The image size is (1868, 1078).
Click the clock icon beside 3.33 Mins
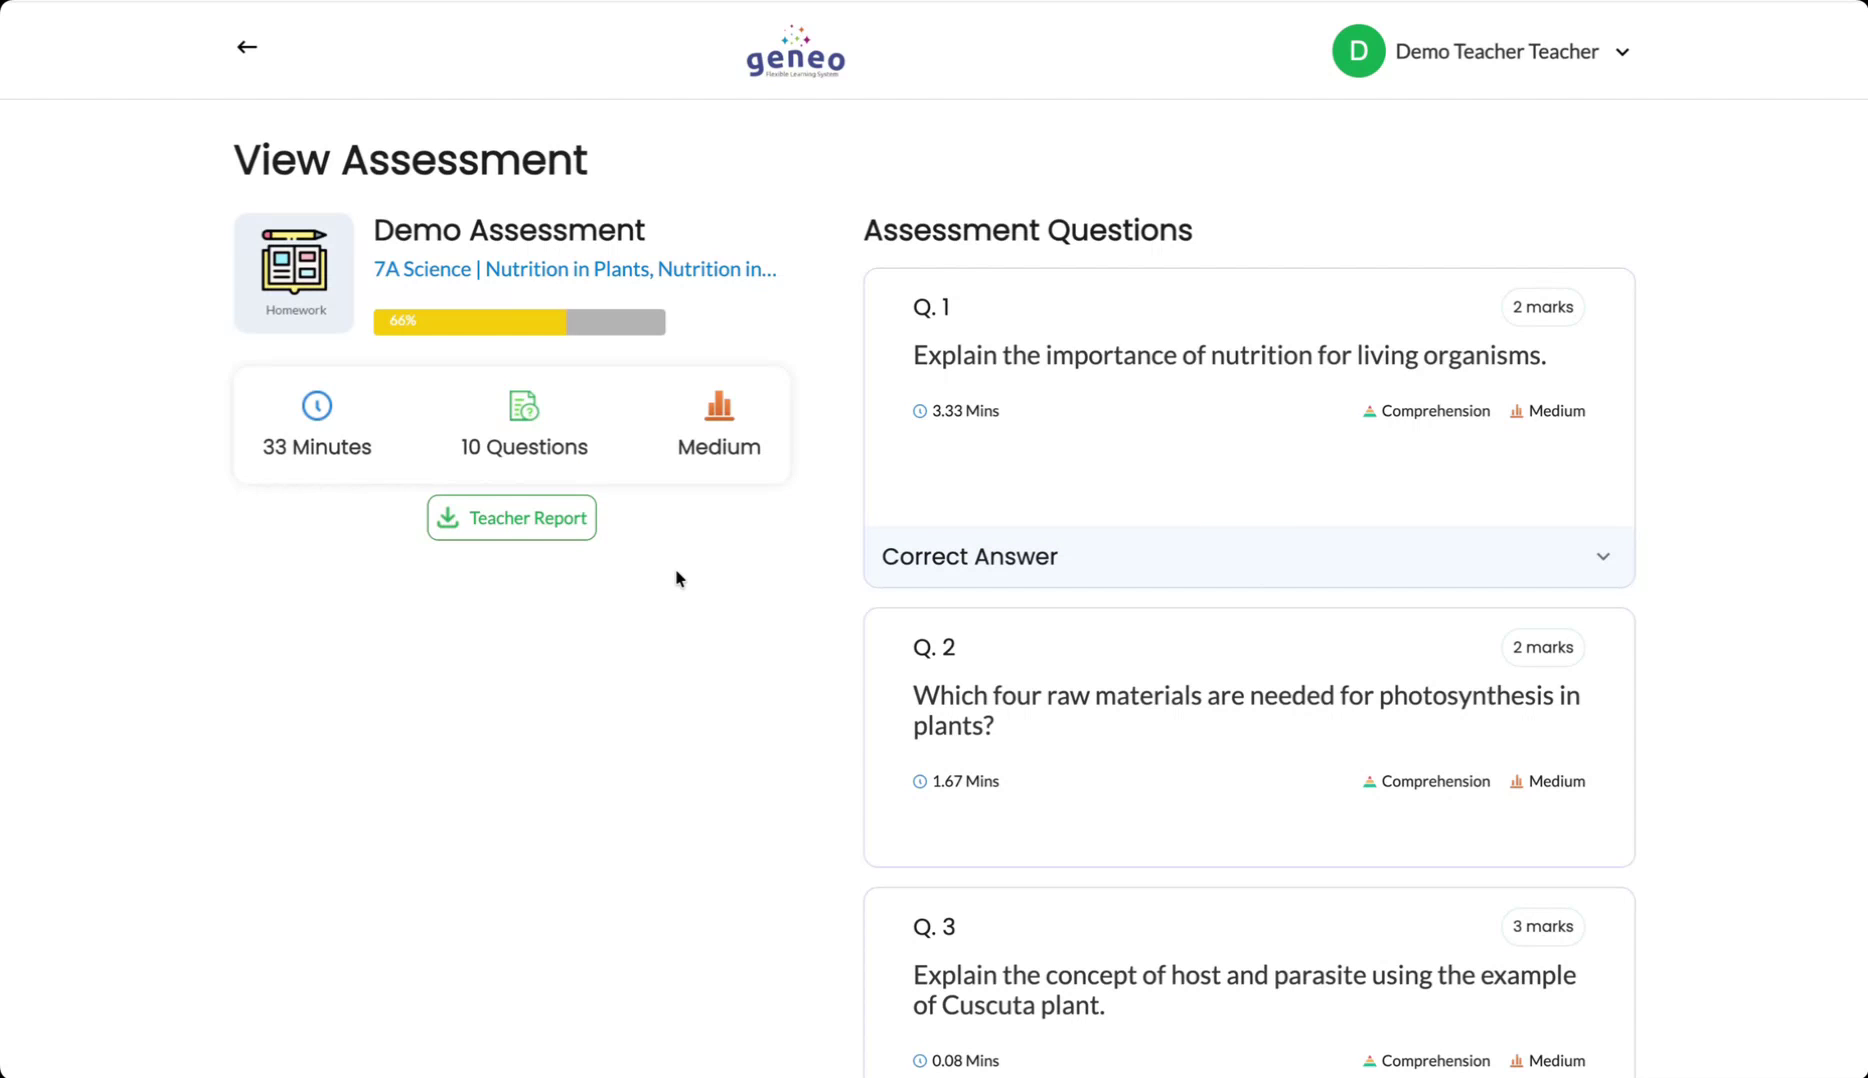click(x=920, y=411)
